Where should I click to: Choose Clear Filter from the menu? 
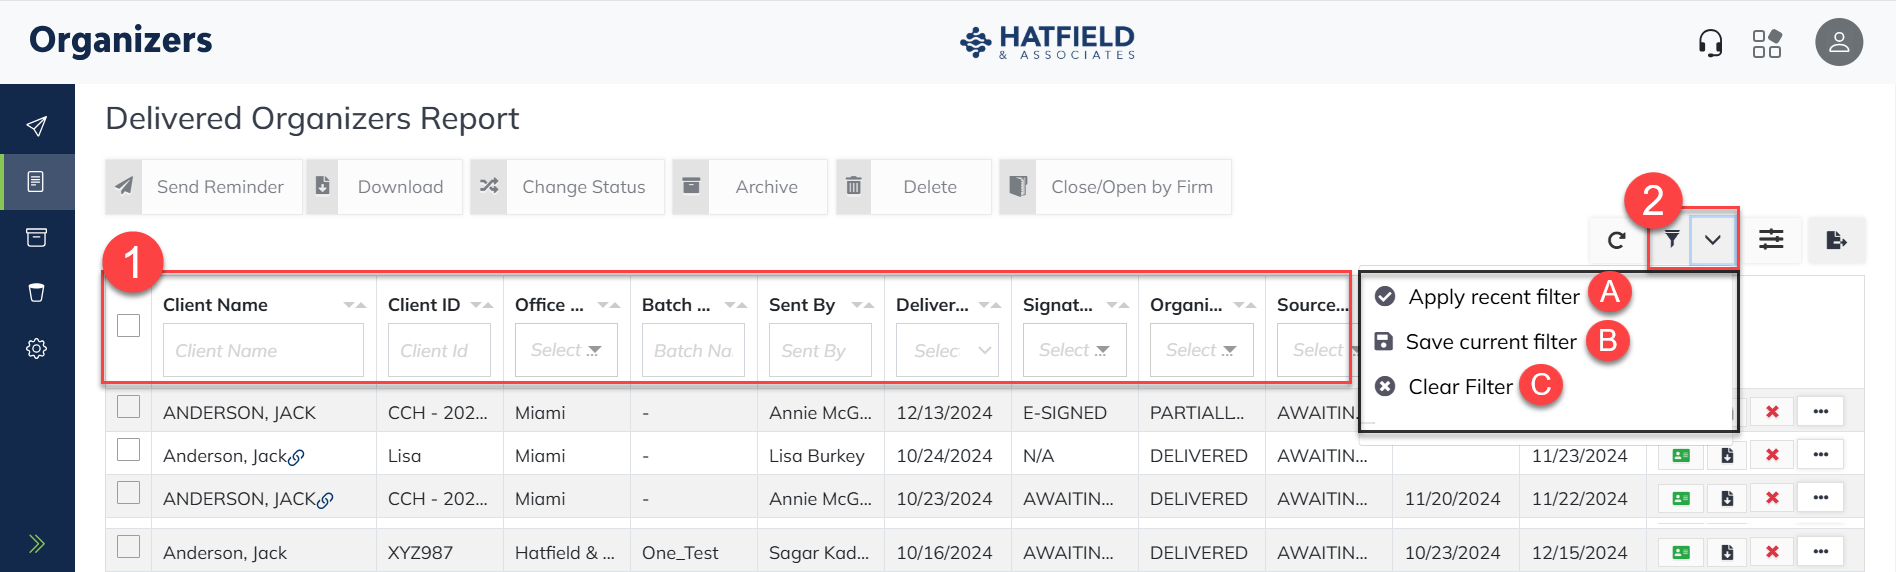click(1460, 387)
